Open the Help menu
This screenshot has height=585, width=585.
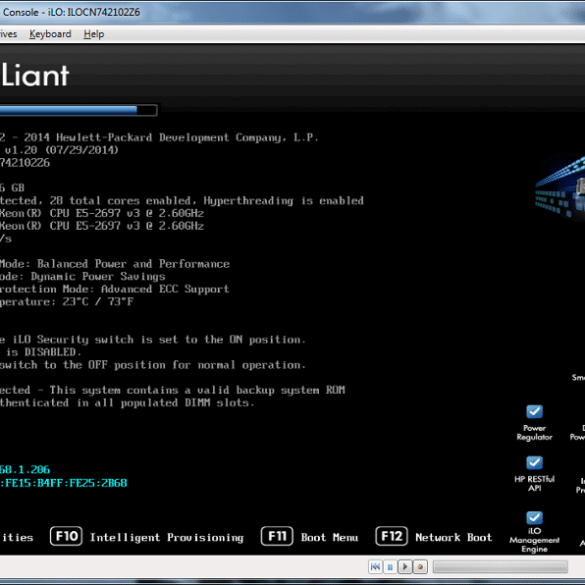[x=94, y=34]
